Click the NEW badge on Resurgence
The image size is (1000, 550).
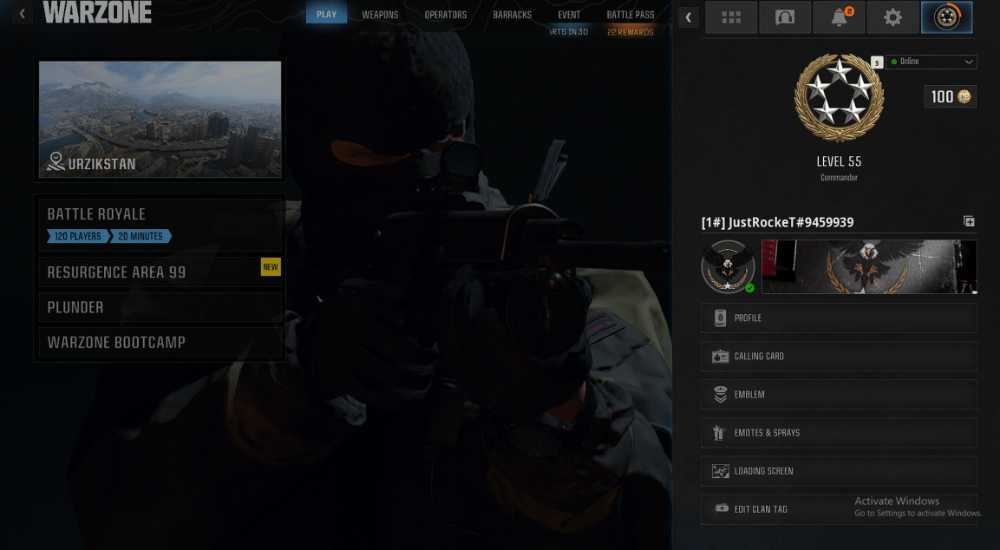pyautogui.click(x=270, y=267)
